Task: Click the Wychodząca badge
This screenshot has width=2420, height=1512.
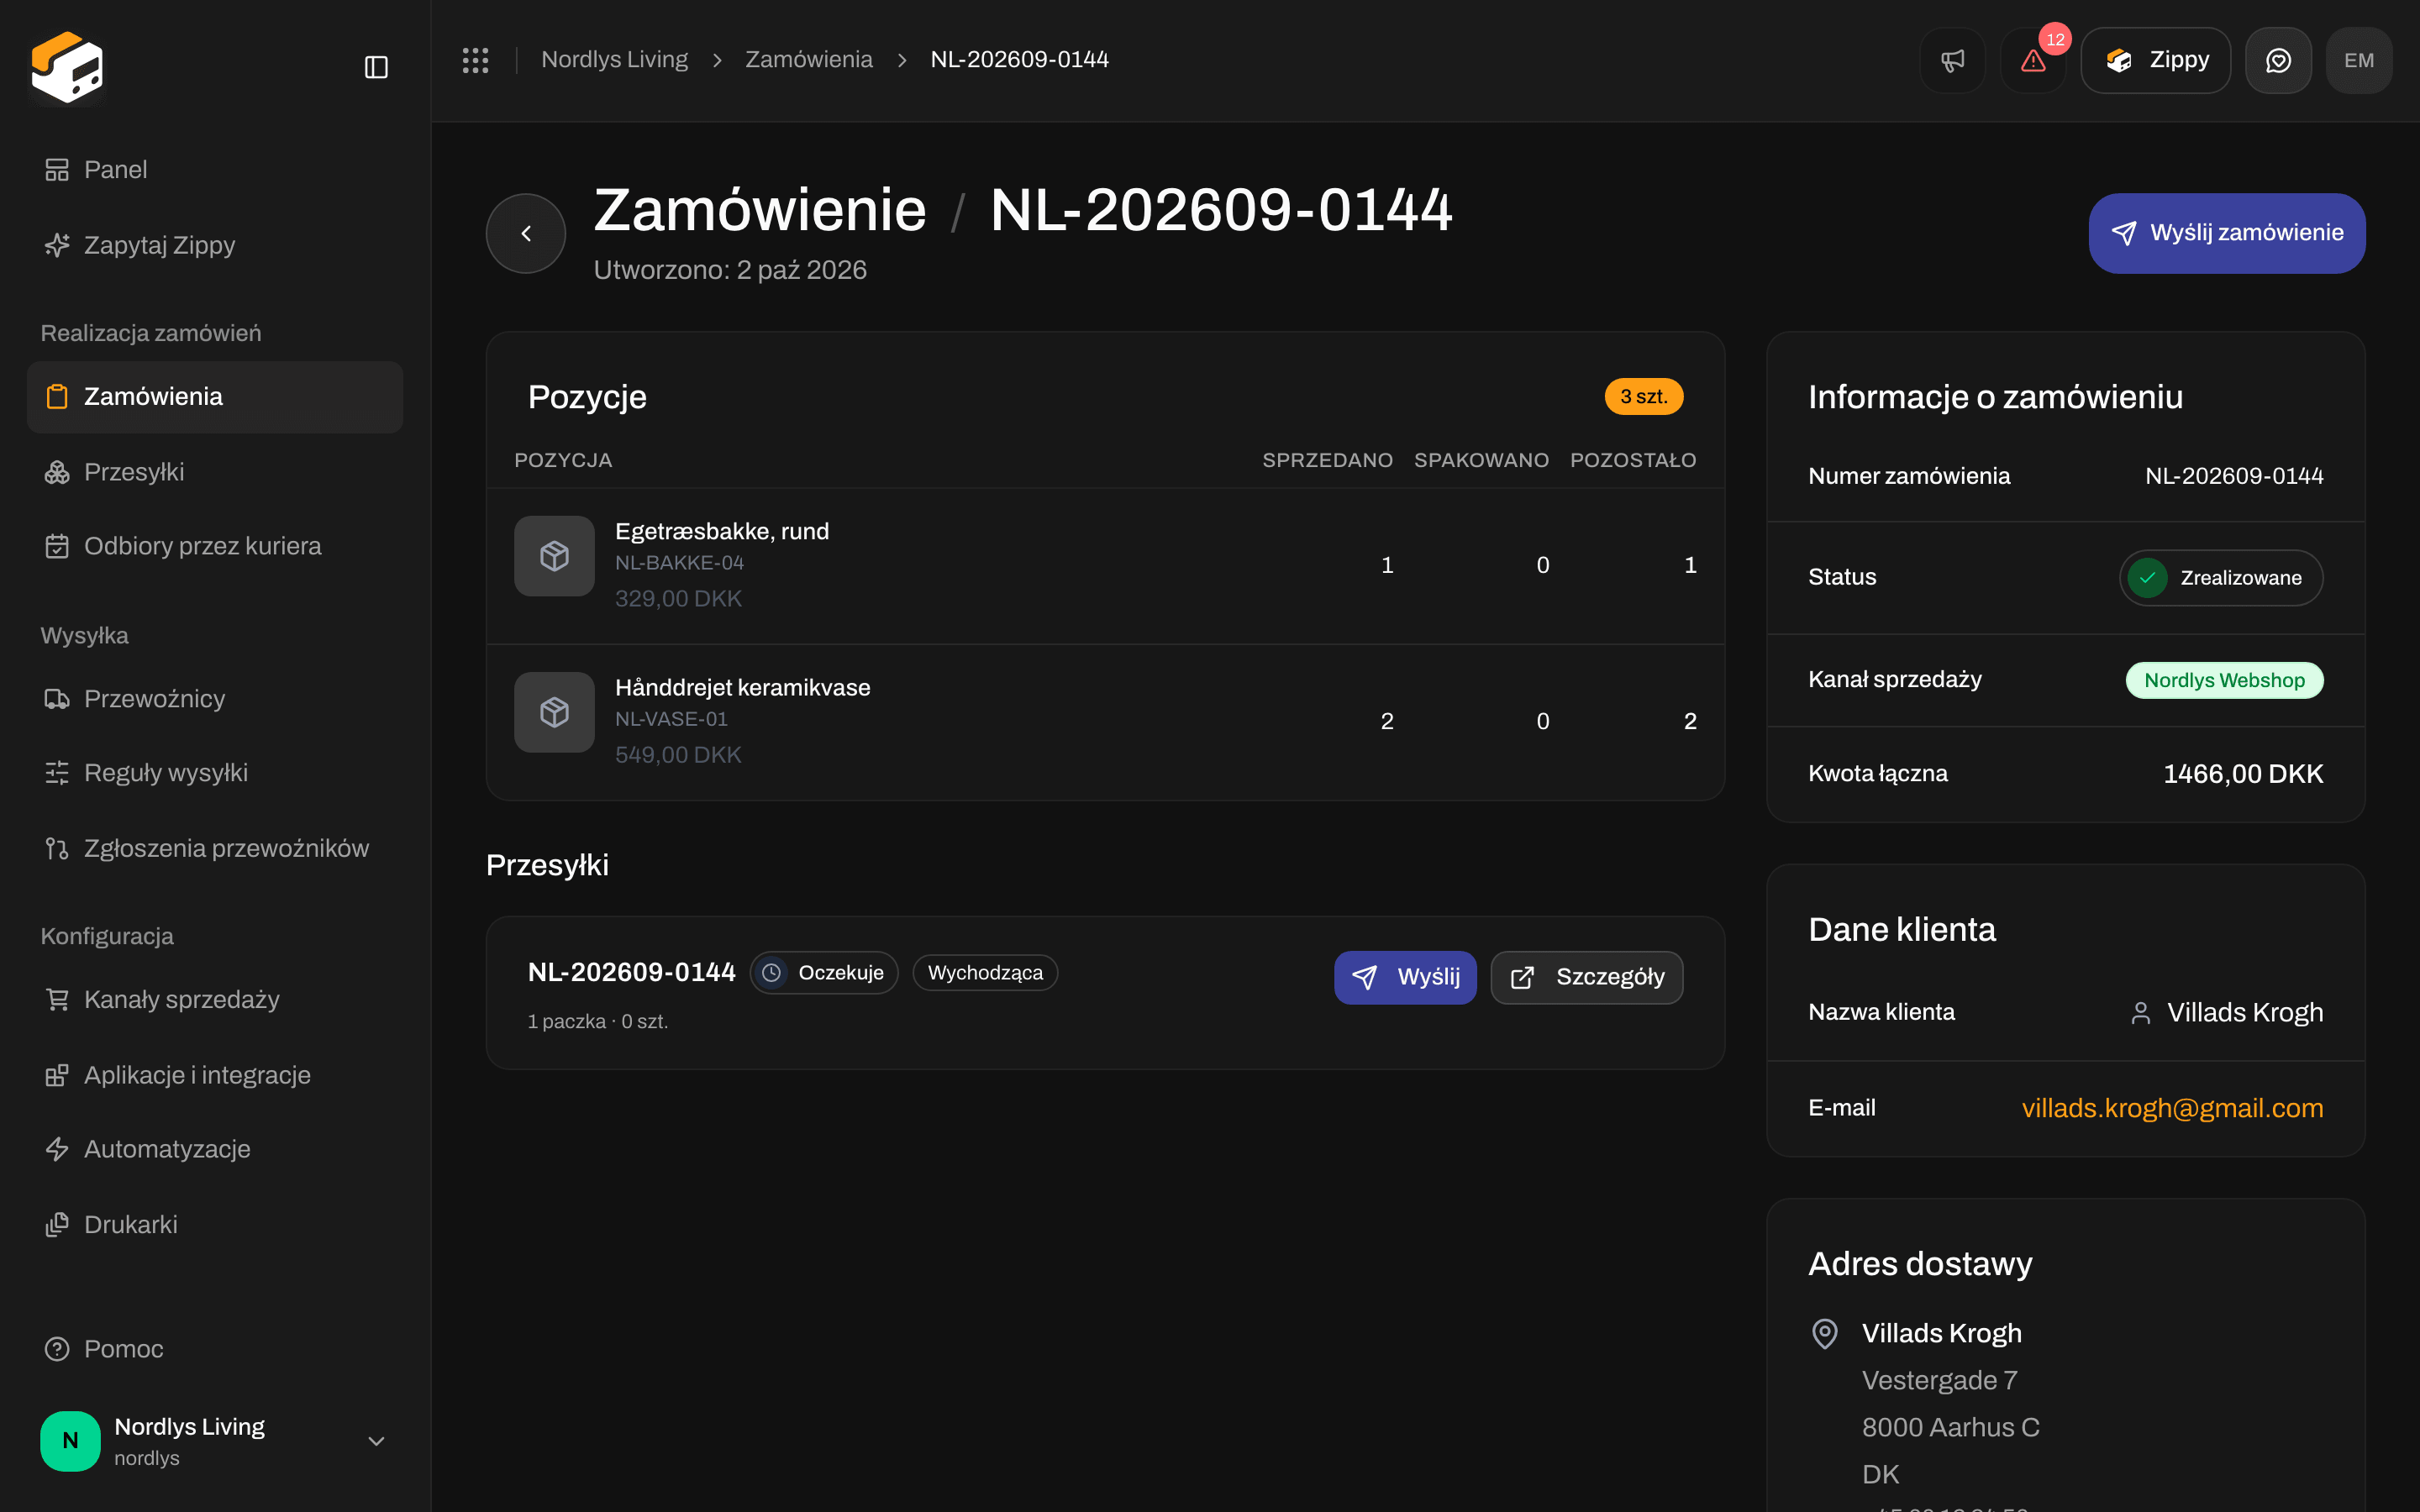Action: pos(985,973)
